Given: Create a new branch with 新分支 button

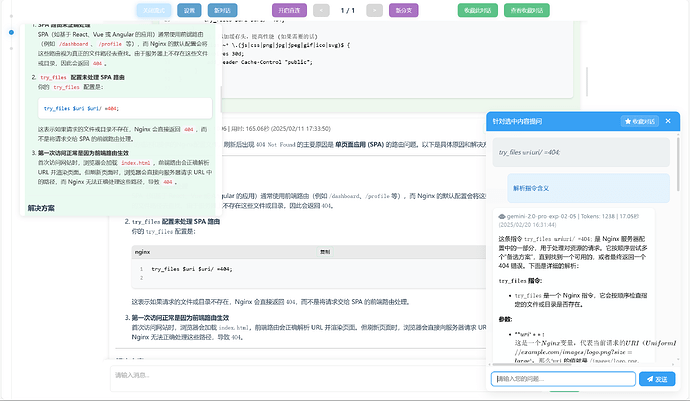Looking at the screenshot, I should point(404,11).
